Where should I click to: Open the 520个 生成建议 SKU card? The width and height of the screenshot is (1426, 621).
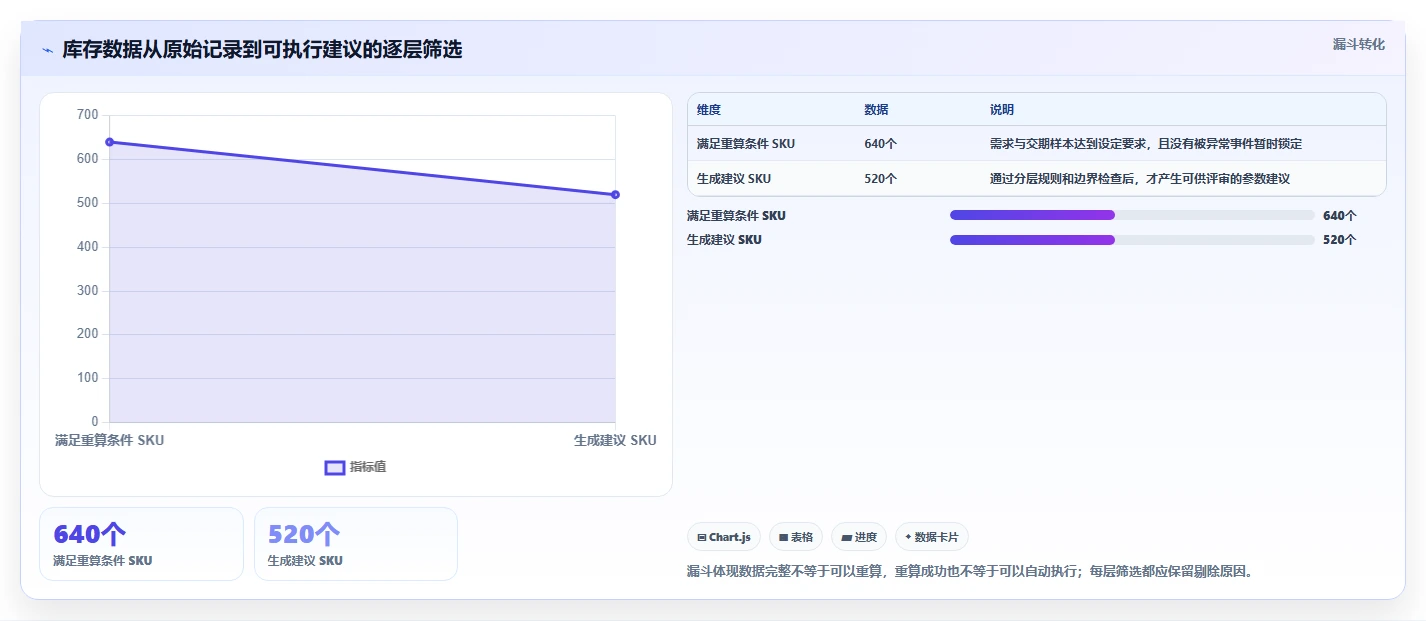pos(356,544)
